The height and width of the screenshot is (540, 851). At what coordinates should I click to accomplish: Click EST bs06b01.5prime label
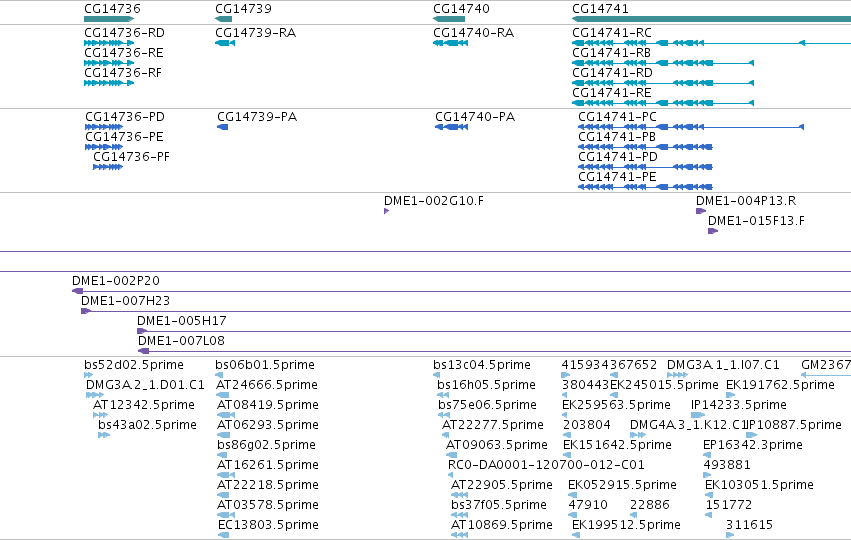tap(265, 365)
